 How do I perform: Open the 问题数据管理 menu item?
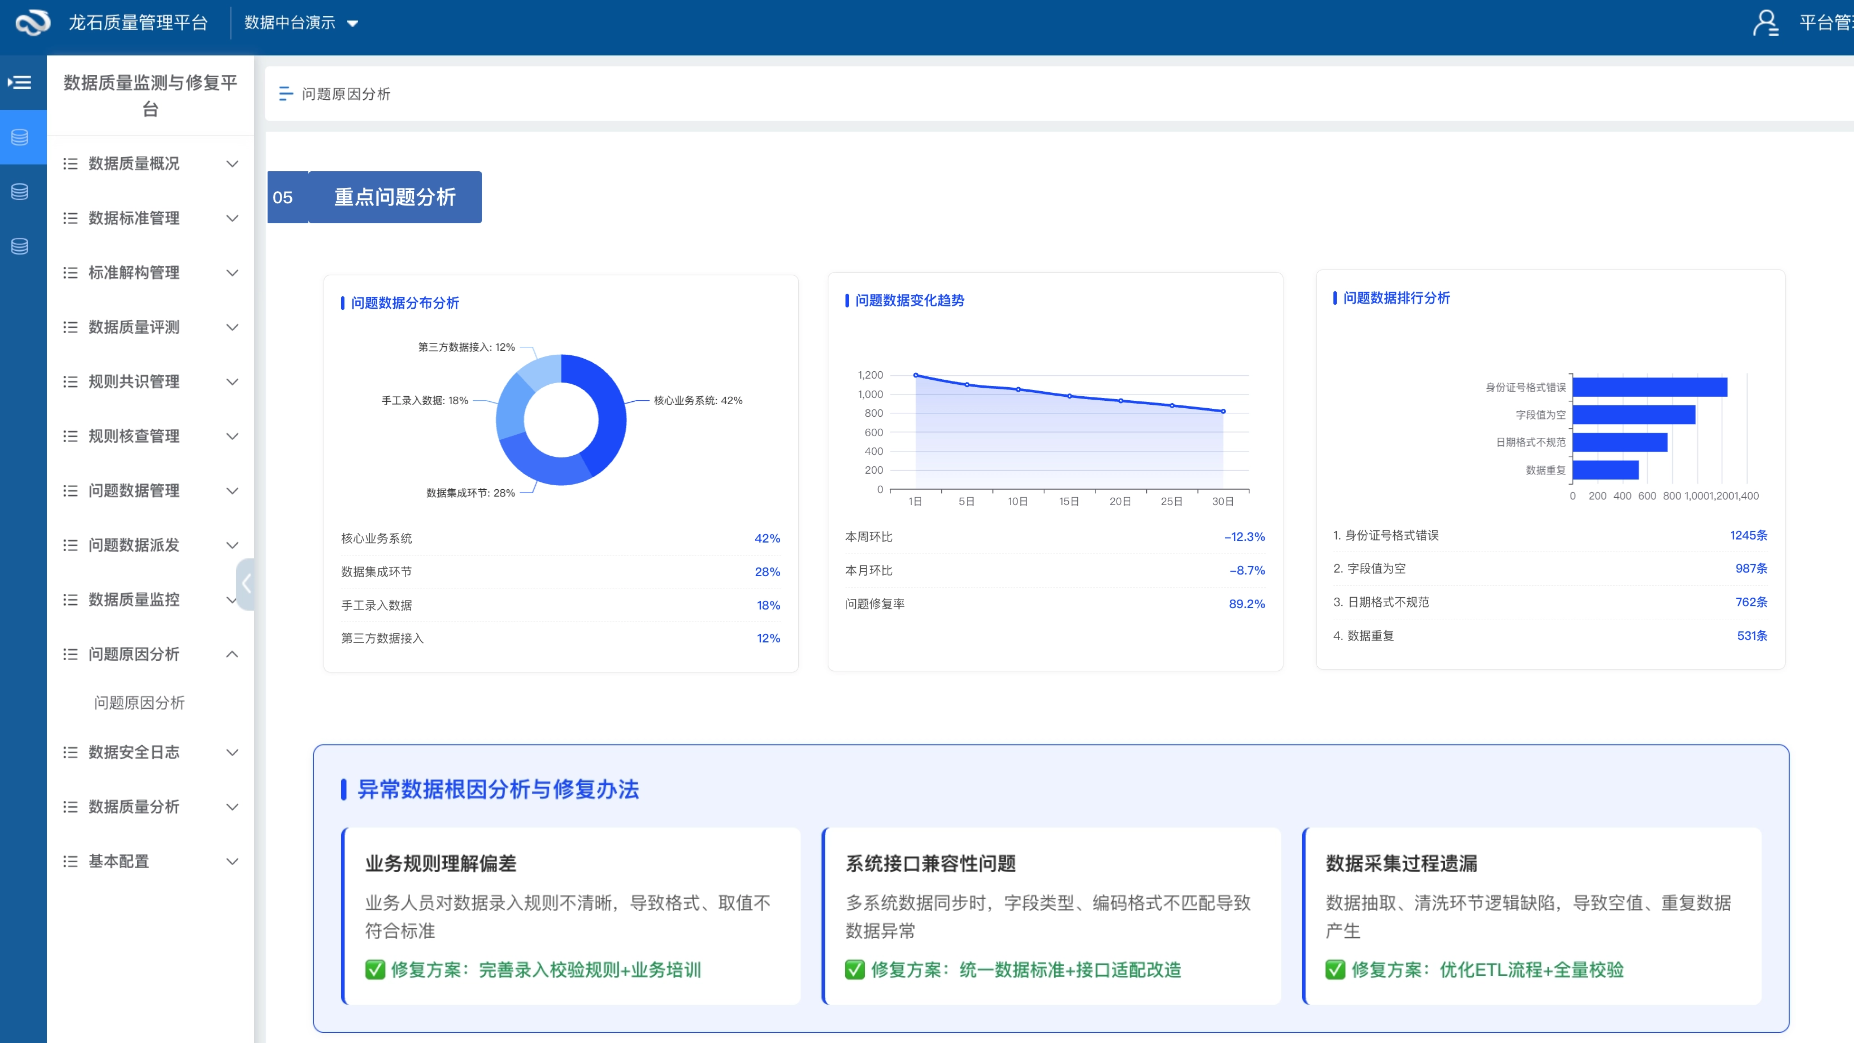(134, 490)
